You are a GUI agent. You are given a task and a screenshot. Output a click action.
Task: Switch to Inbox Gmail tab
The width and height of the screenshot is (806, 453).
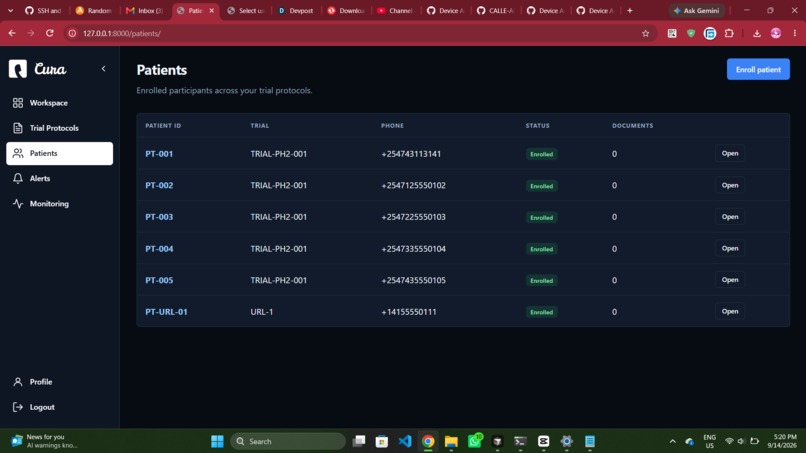[x=144, y=10]
